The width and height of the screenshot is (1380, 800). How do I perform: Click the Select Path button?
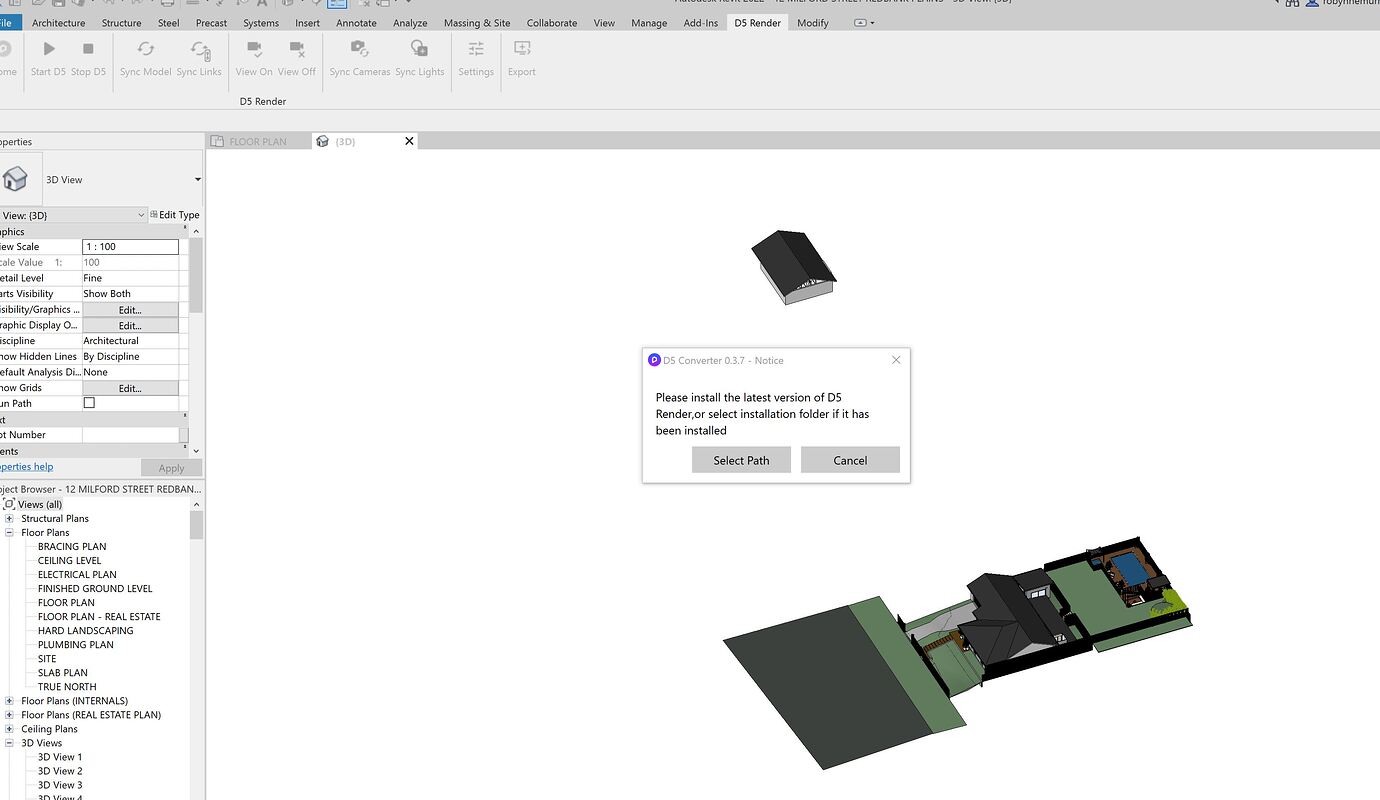(x=742, y=460)
